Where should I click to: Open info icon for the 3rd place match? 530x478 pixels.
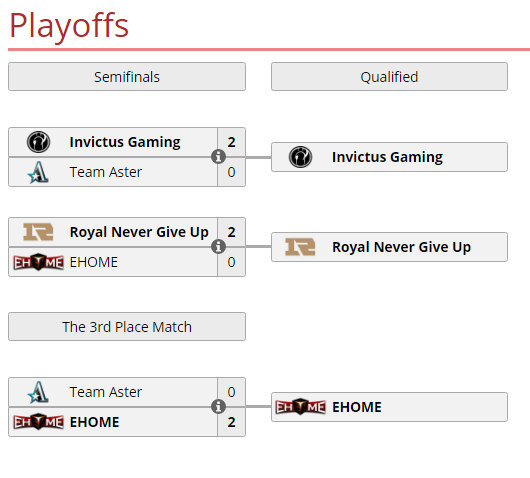click(218, 407)
